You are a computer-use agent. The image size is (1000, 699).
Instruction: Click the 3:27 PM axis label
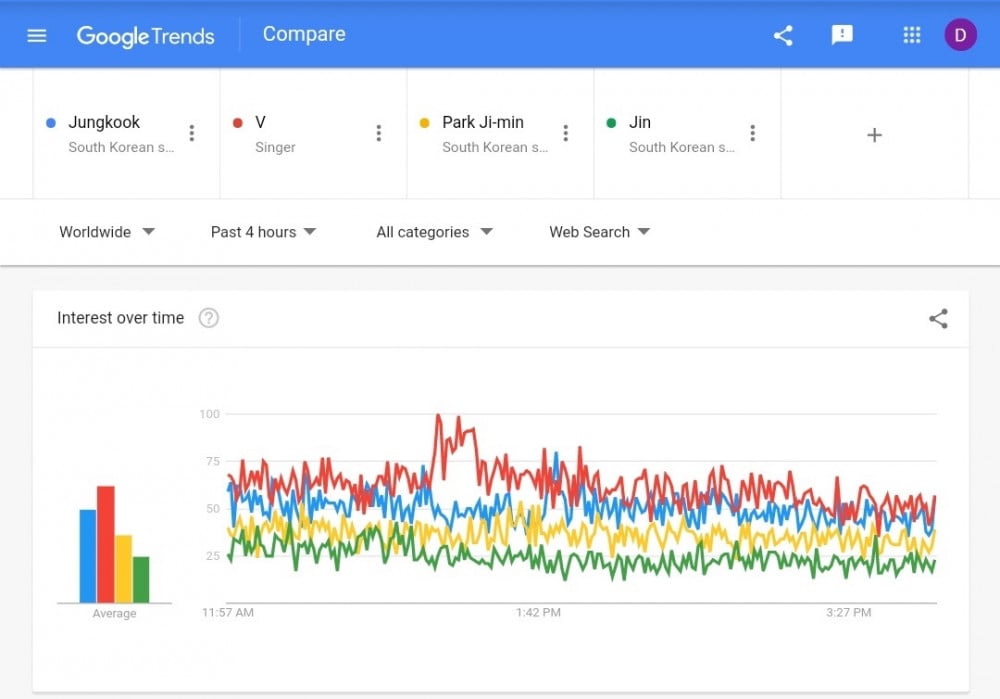848,612
